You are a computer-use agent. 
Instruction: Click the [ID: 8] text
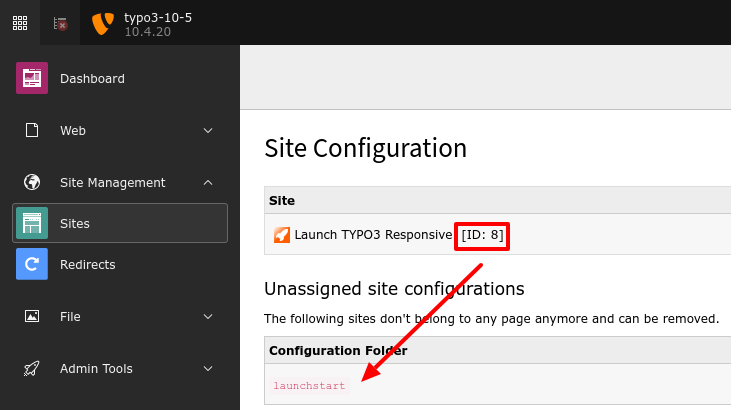point(482,235)
